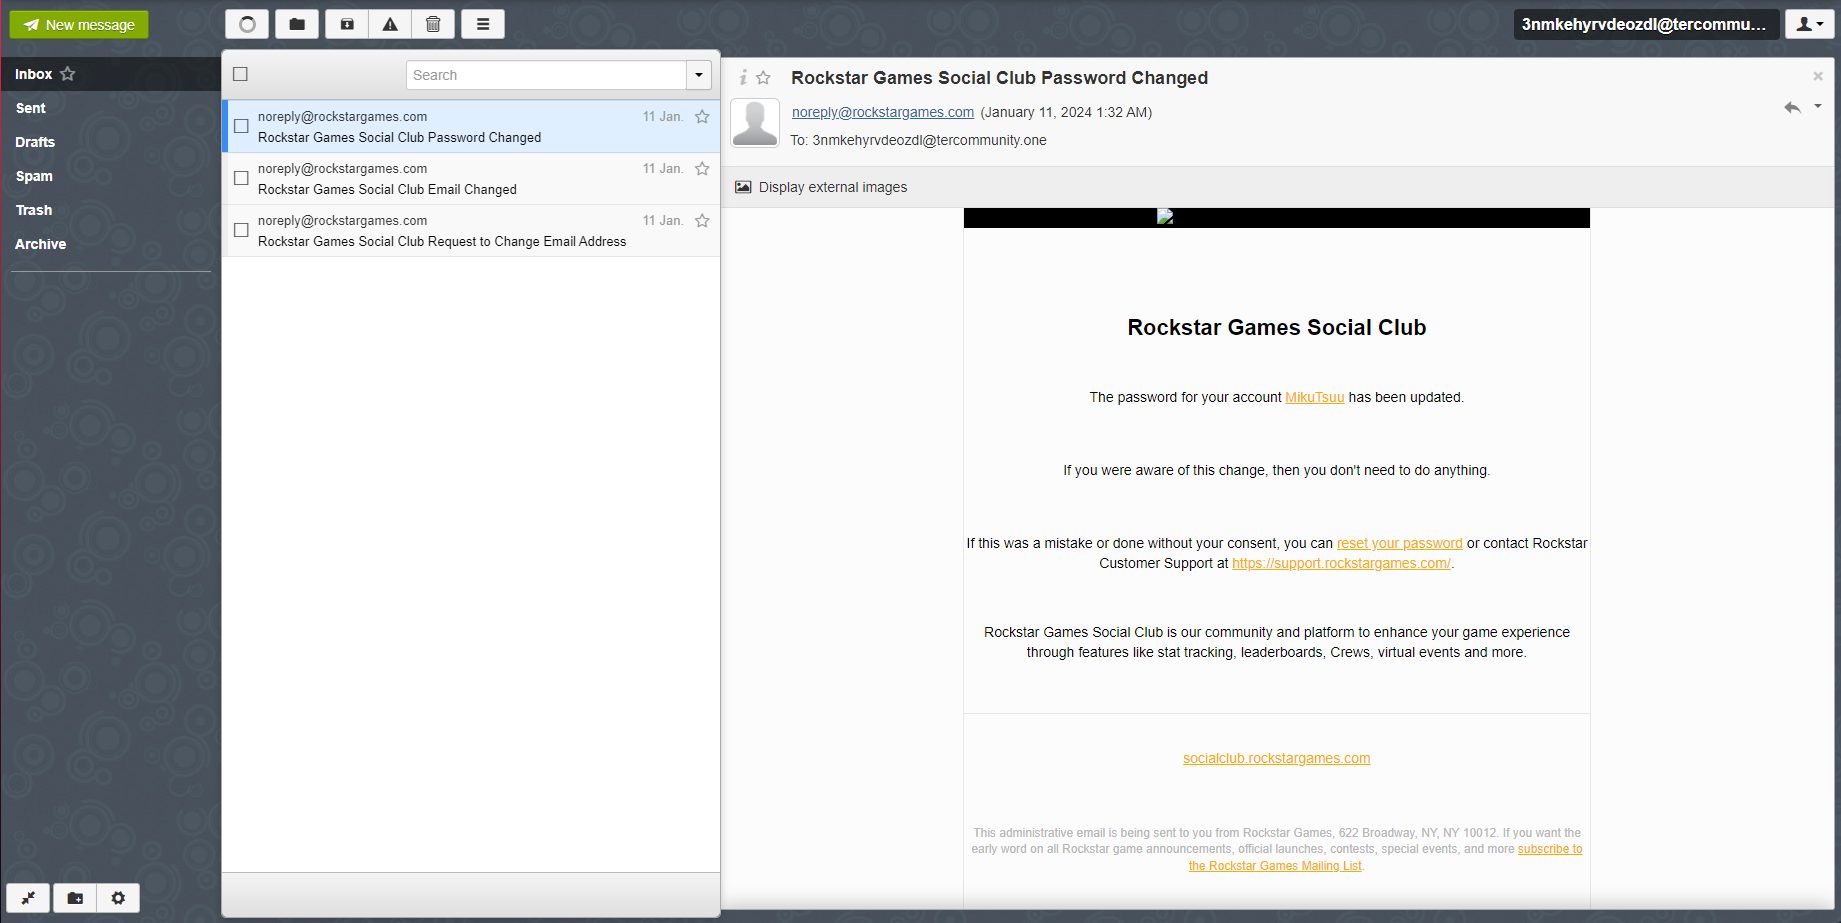Open the socialclub.rockstargames.com link
Viewport: 1841px width, 923px height.
click(1276, 758)
